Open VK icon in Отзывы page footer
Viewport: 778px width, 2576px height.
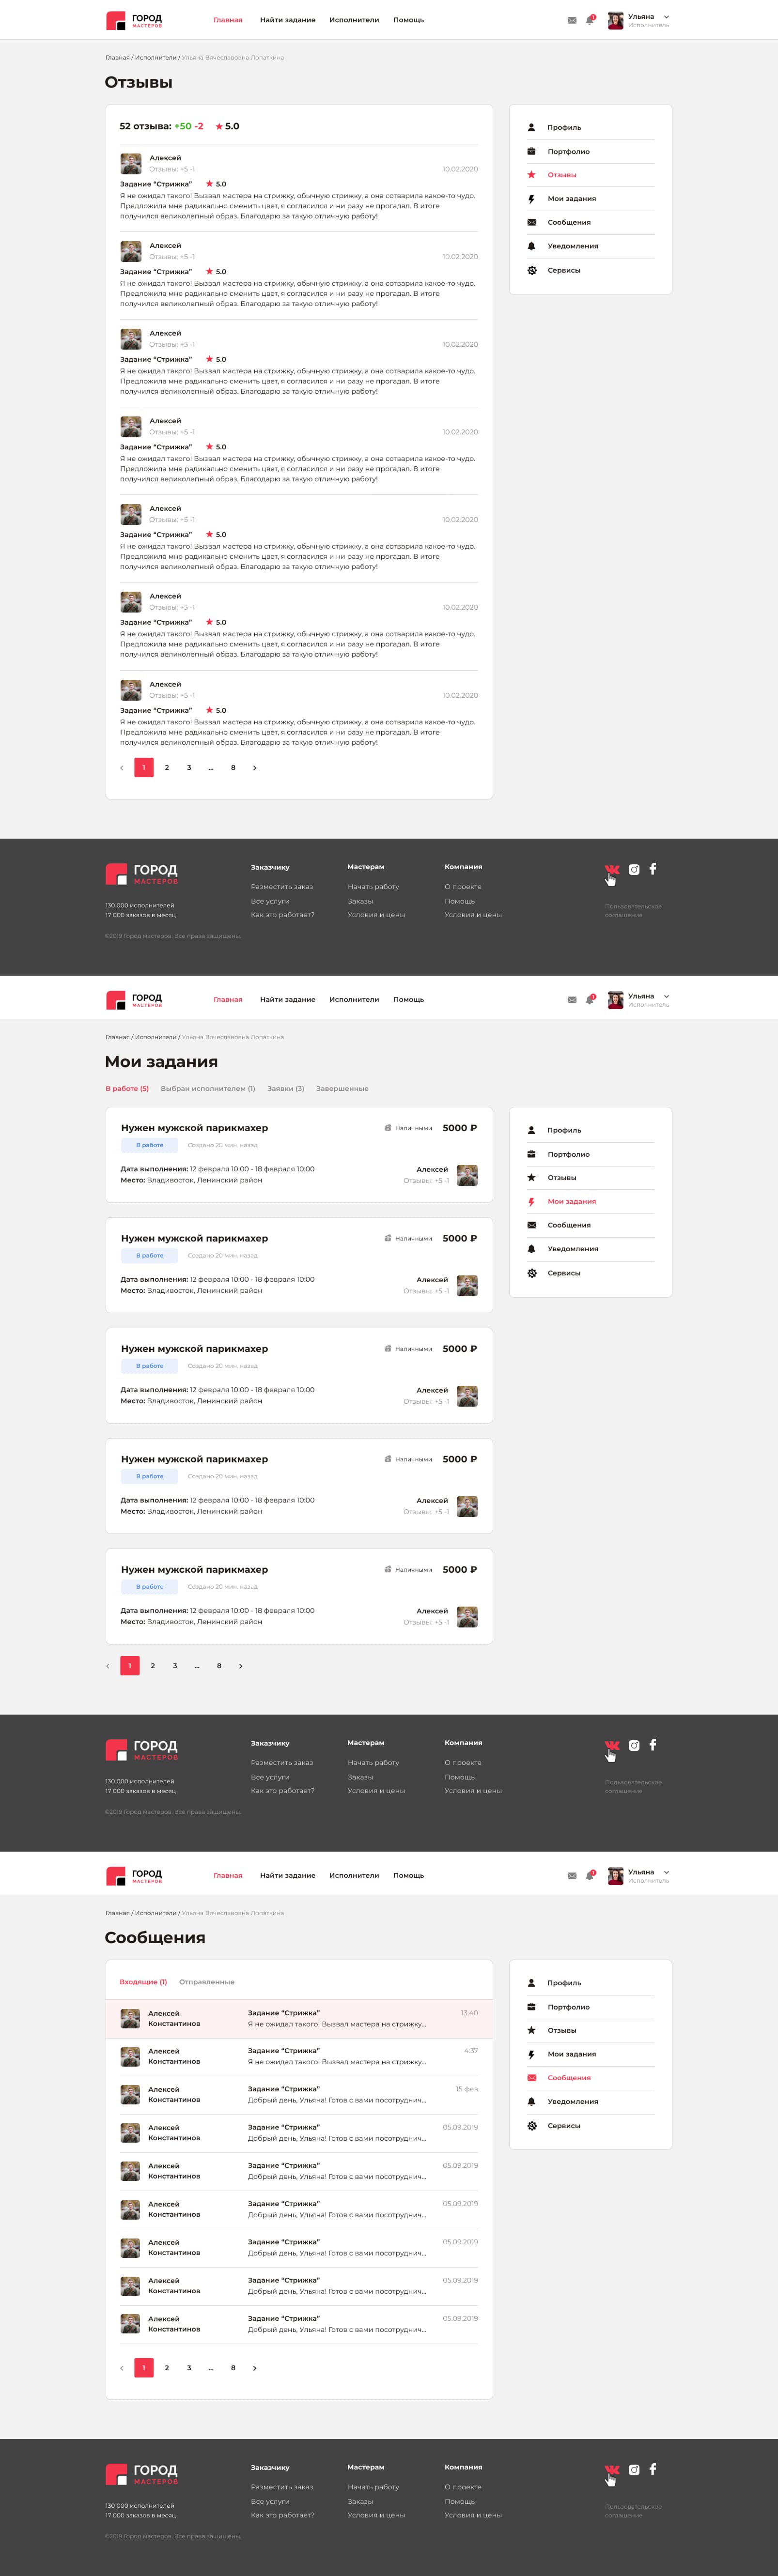tap(612, 869)
